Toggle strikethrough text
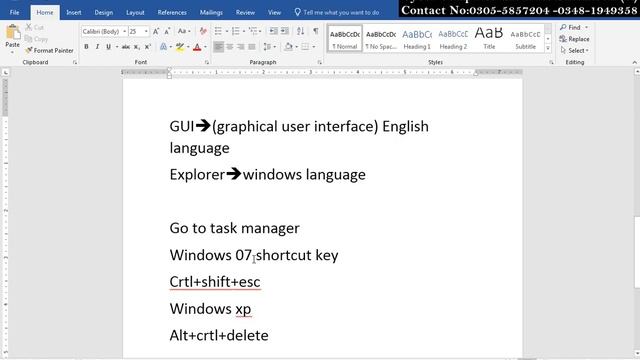This screenshot has width=640, height=360. point(126,47)
